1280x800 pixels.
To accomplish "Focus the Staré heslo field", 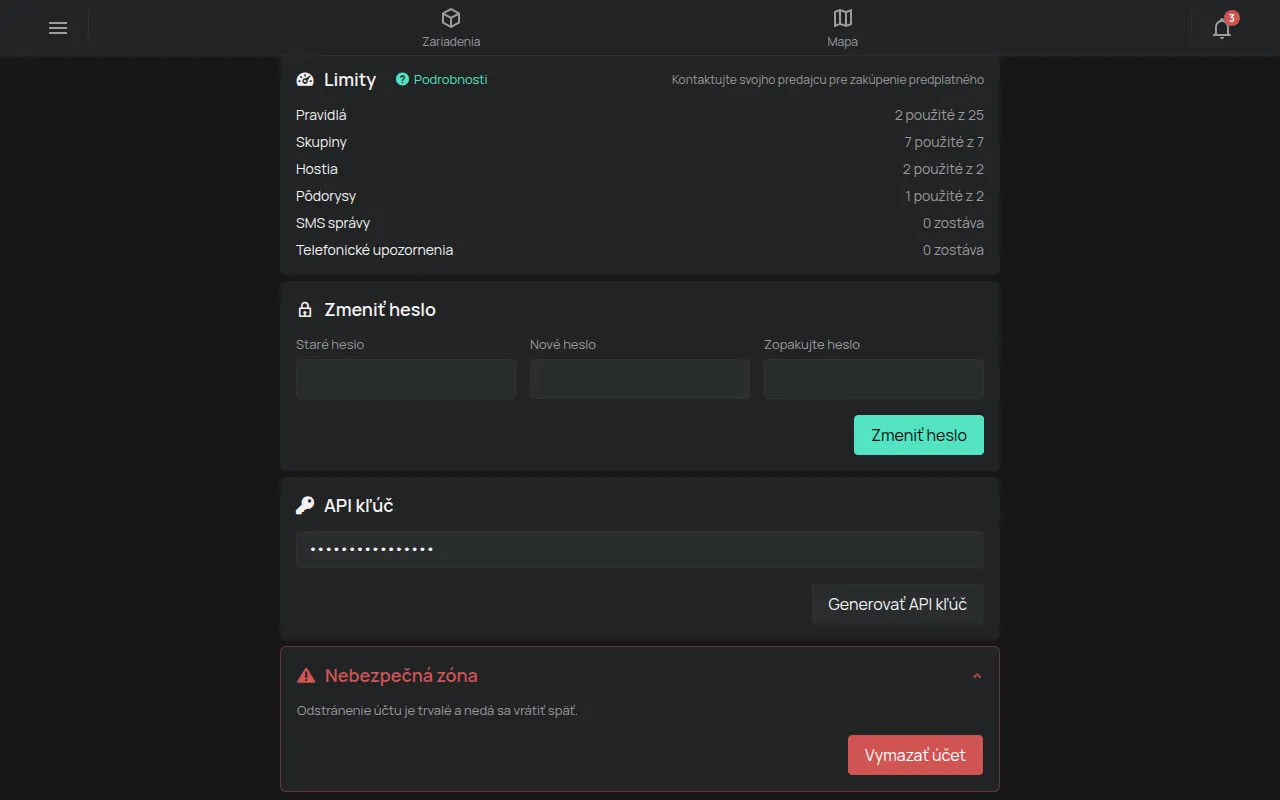I will tap(406, 379).
